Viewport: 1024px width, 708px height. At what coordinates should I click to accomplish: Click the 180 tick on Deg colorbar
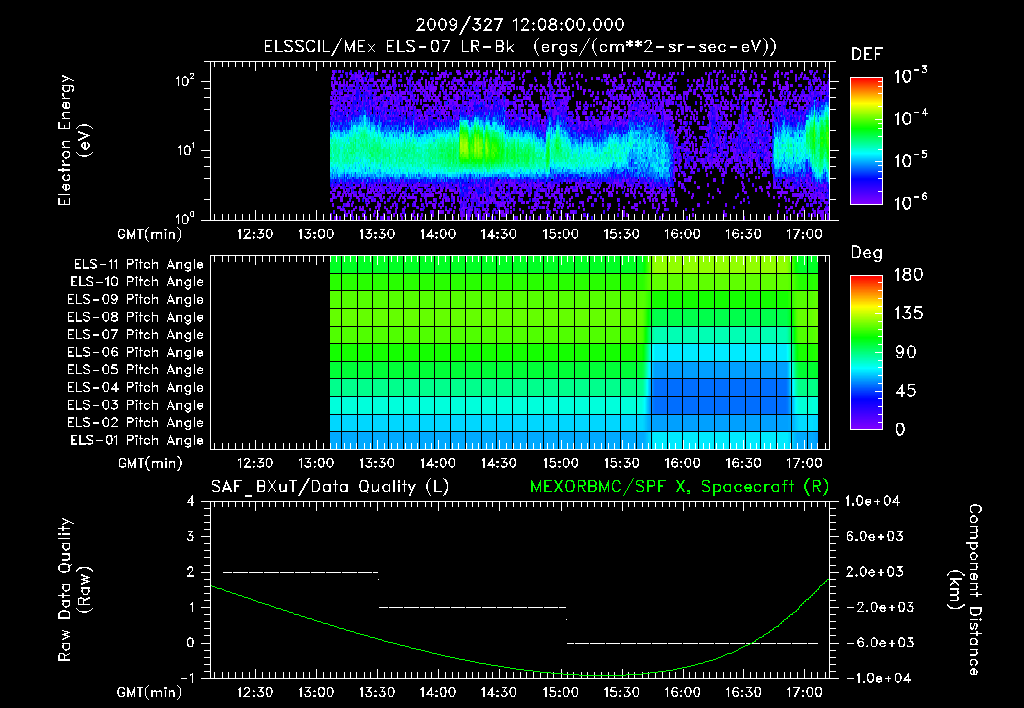[908, 275]
